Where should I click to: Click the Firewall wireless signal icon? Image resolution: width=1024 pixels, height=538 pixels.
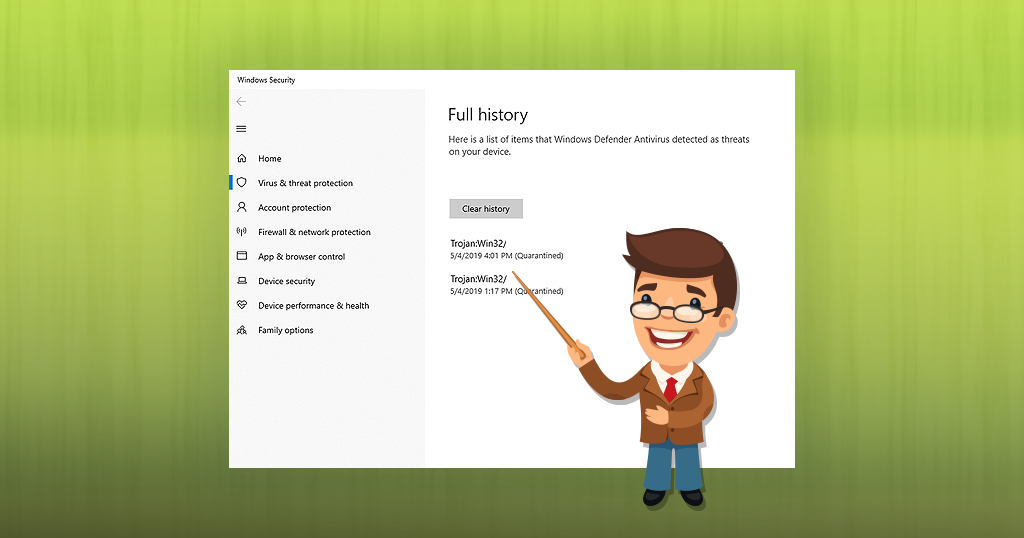[x=241, y=232]
